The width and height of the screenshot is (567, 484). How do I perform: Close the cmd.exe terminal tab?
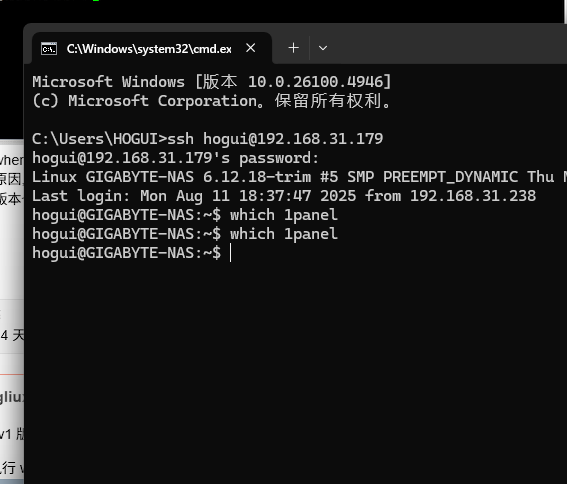pyautogui.click(x=251, y=48)
